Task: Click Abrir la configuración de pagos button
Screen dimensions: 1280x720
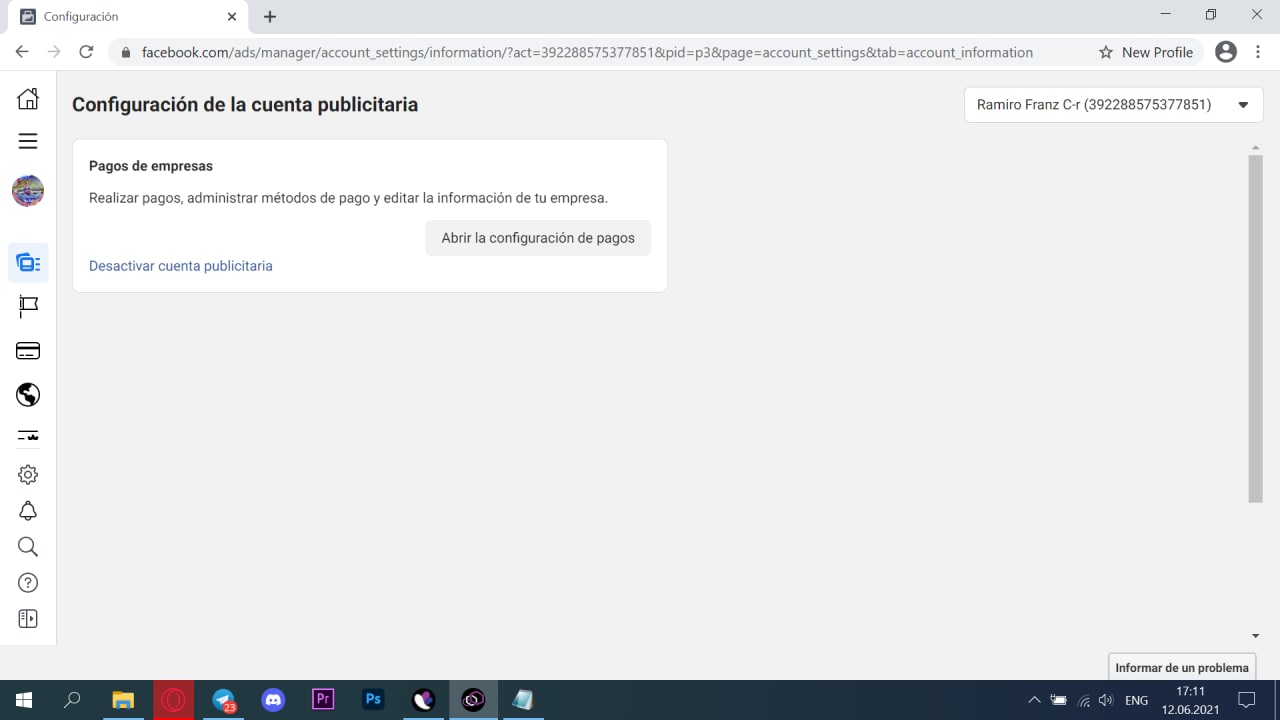Action: click(538, 238)
